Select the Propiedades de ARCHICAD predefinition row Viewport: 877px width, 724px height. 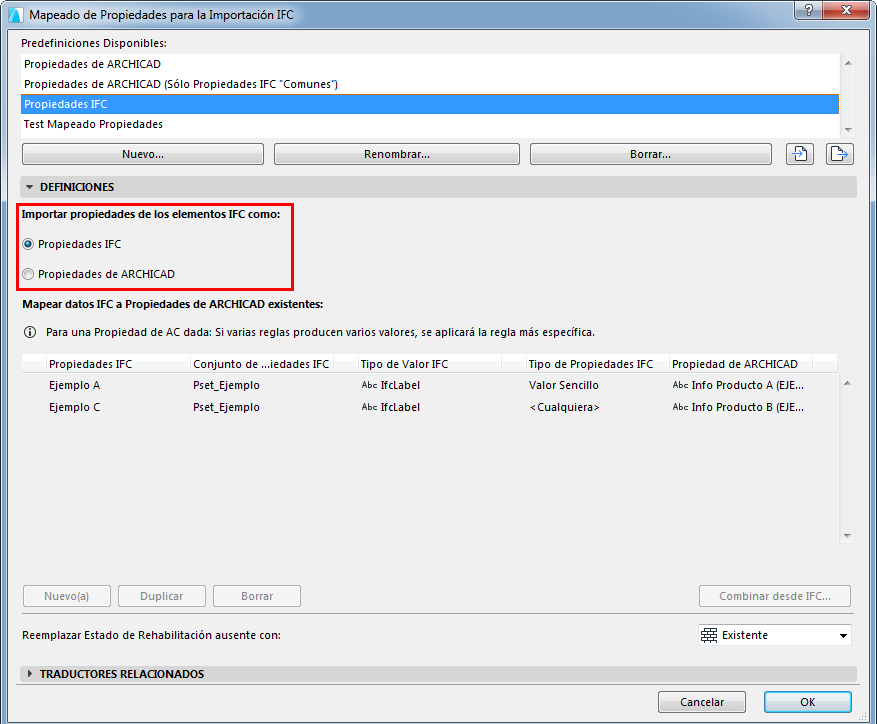[430, 64]
